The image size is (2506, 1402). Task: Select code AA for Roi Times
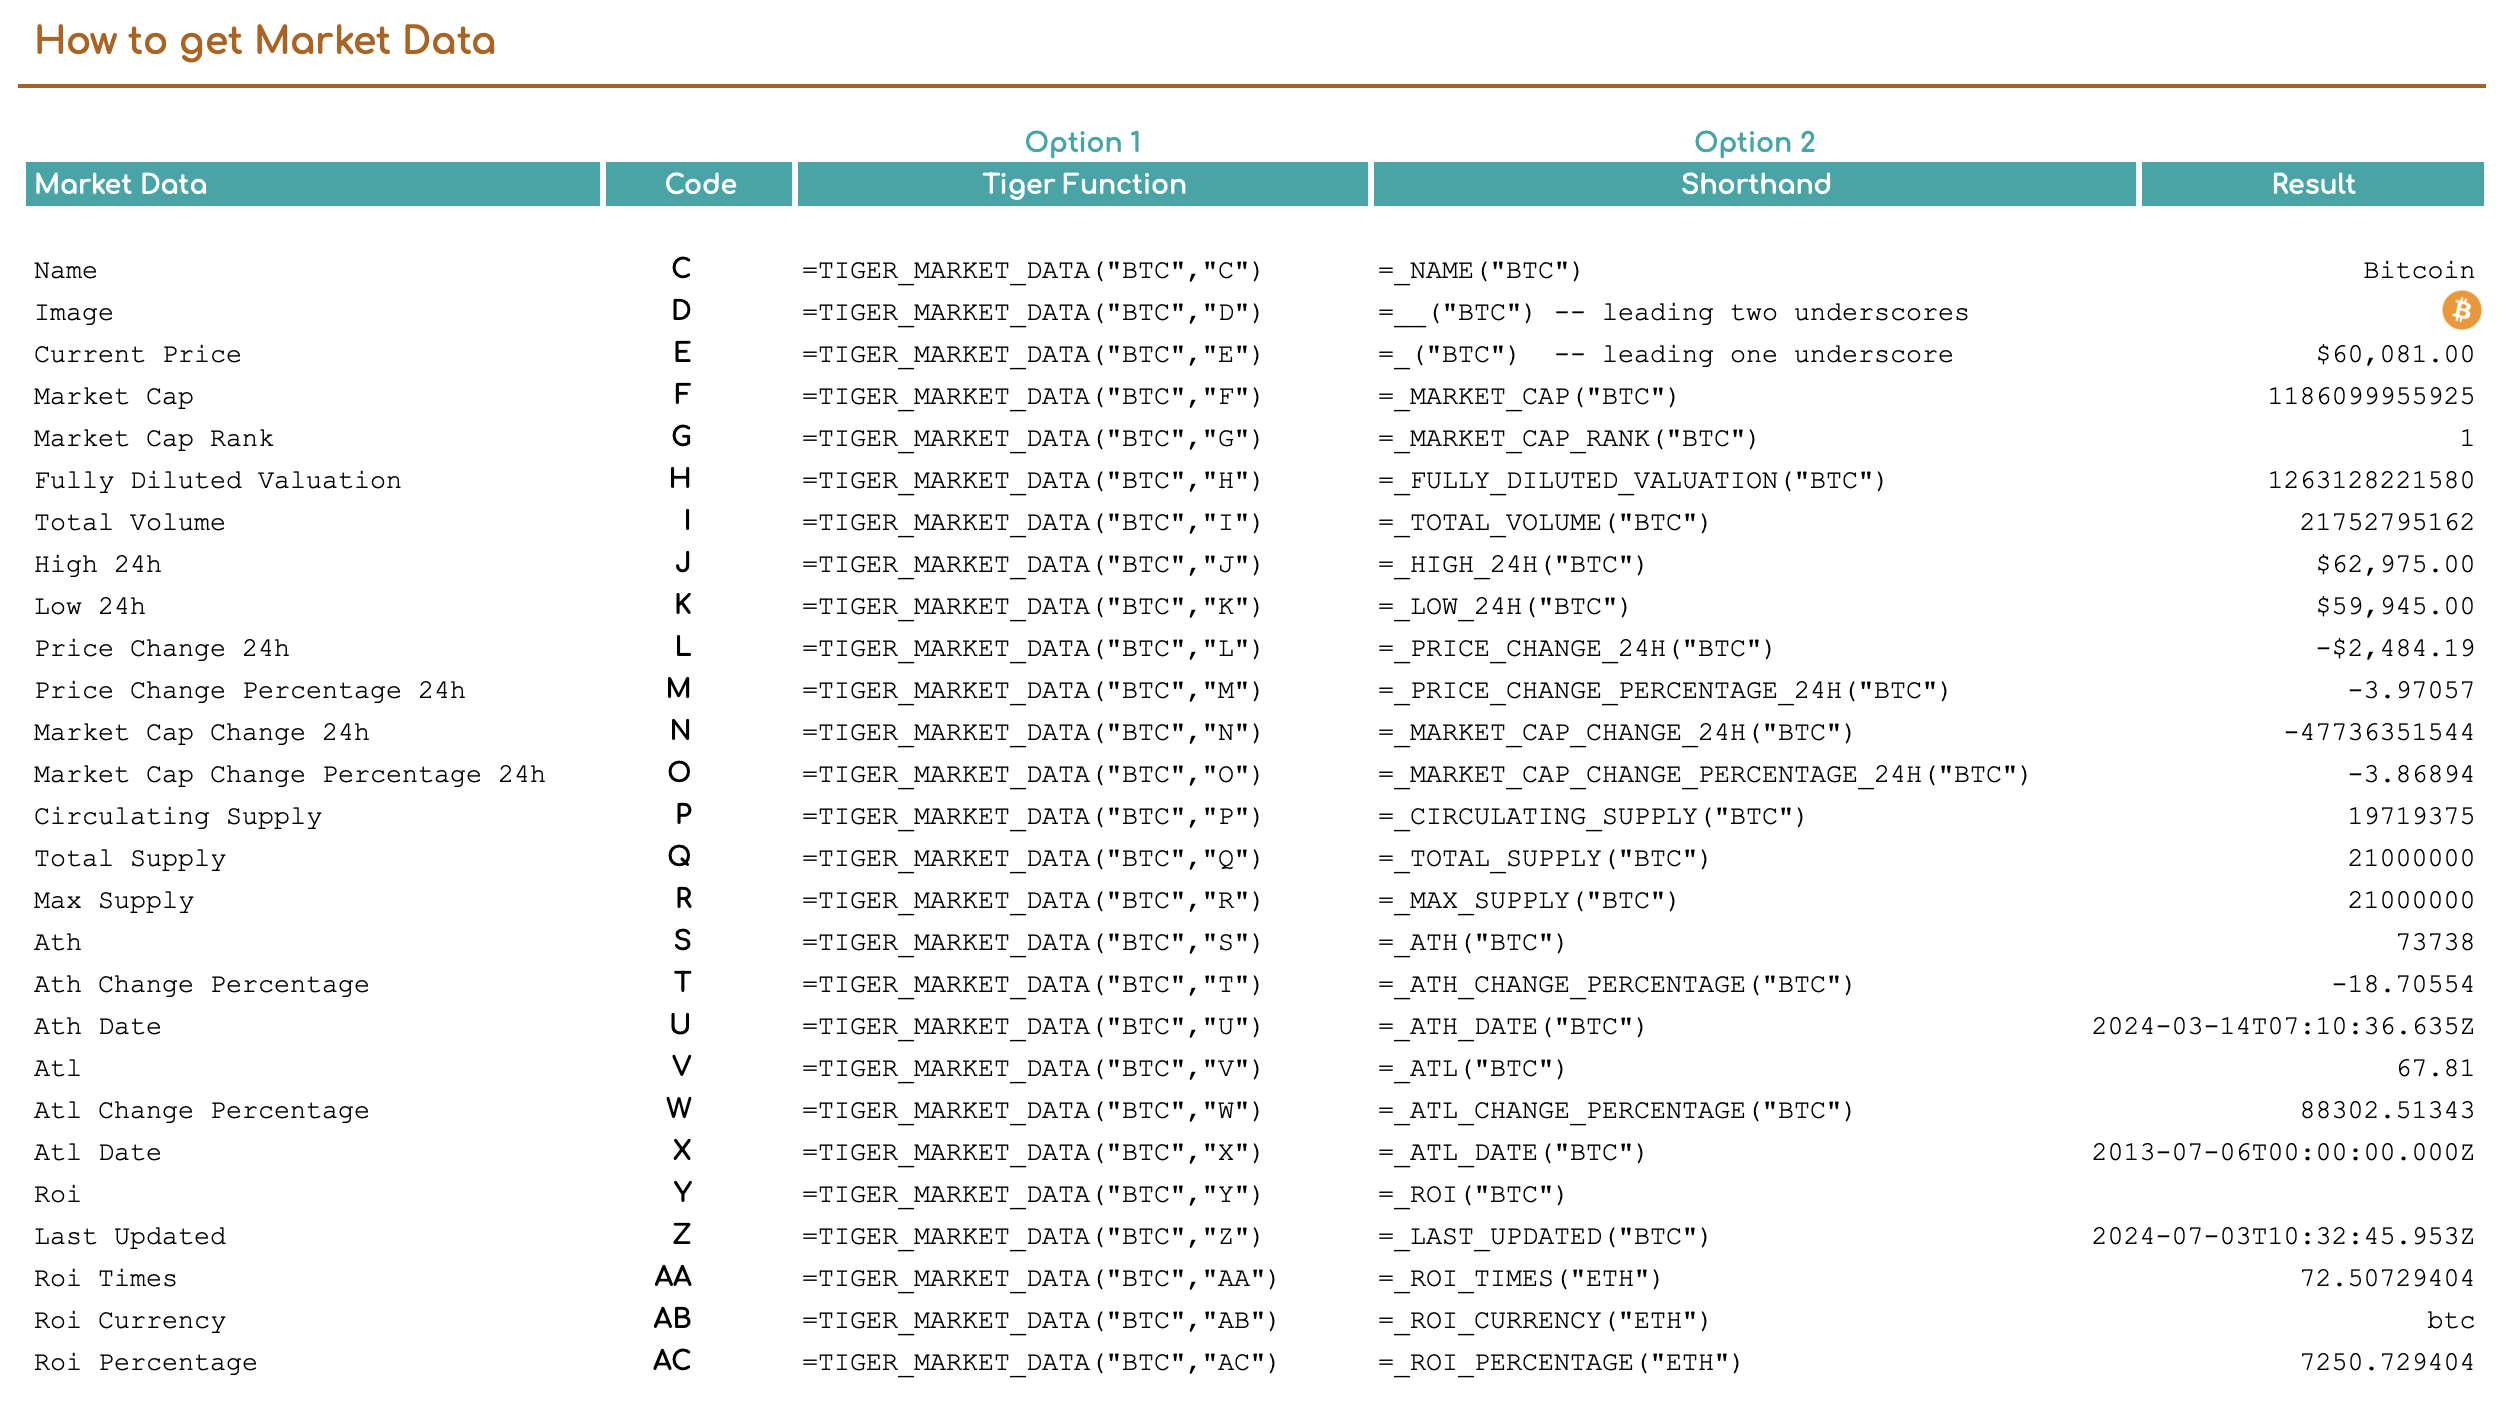[673, 1276]
